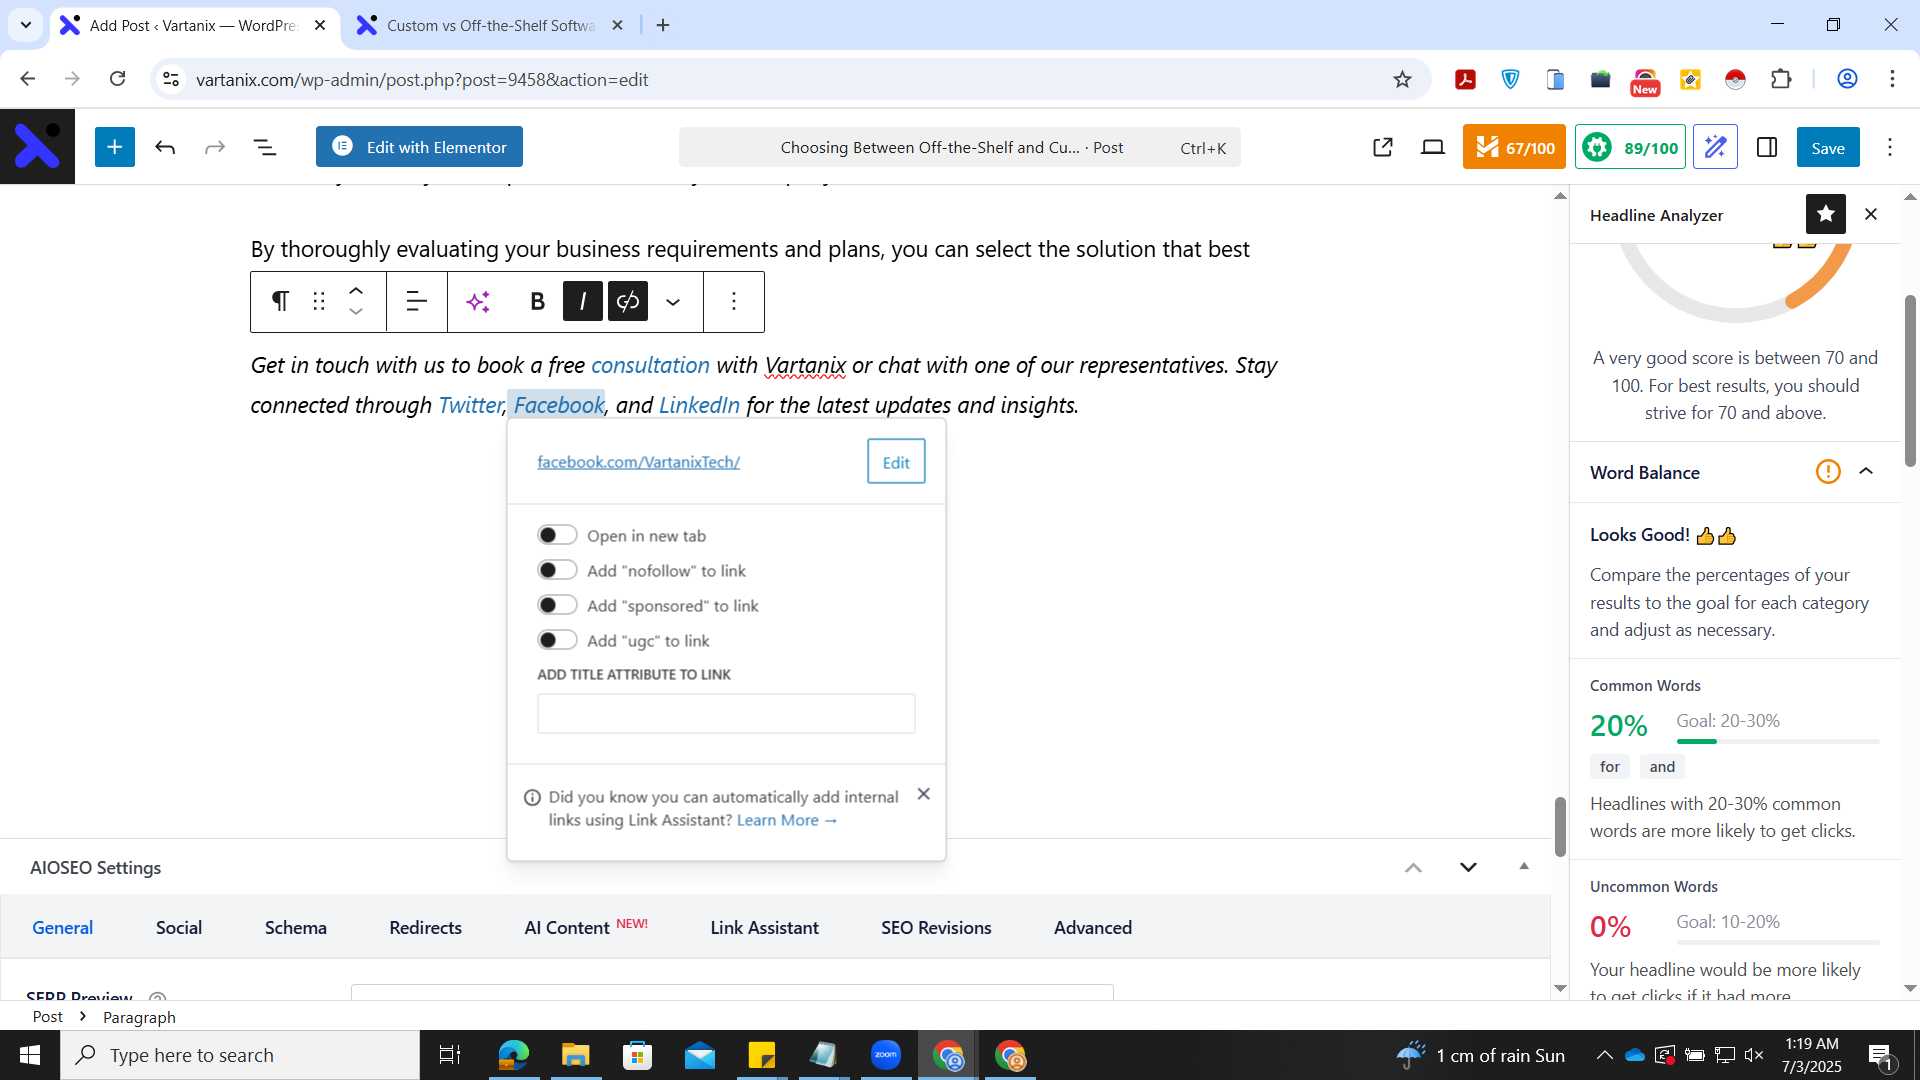Open Headline Analyzer score 67/100
The width and height of the screenshot is (1920, 1080).
pos(1514,147)
